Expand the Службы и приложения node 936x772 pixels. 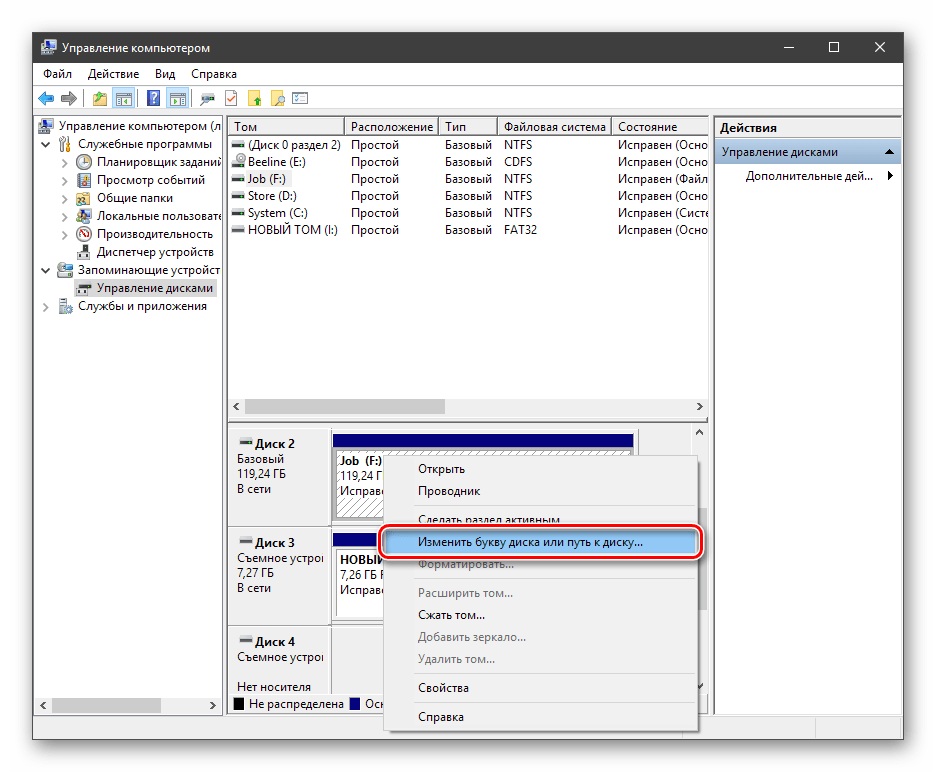[46, 307]
